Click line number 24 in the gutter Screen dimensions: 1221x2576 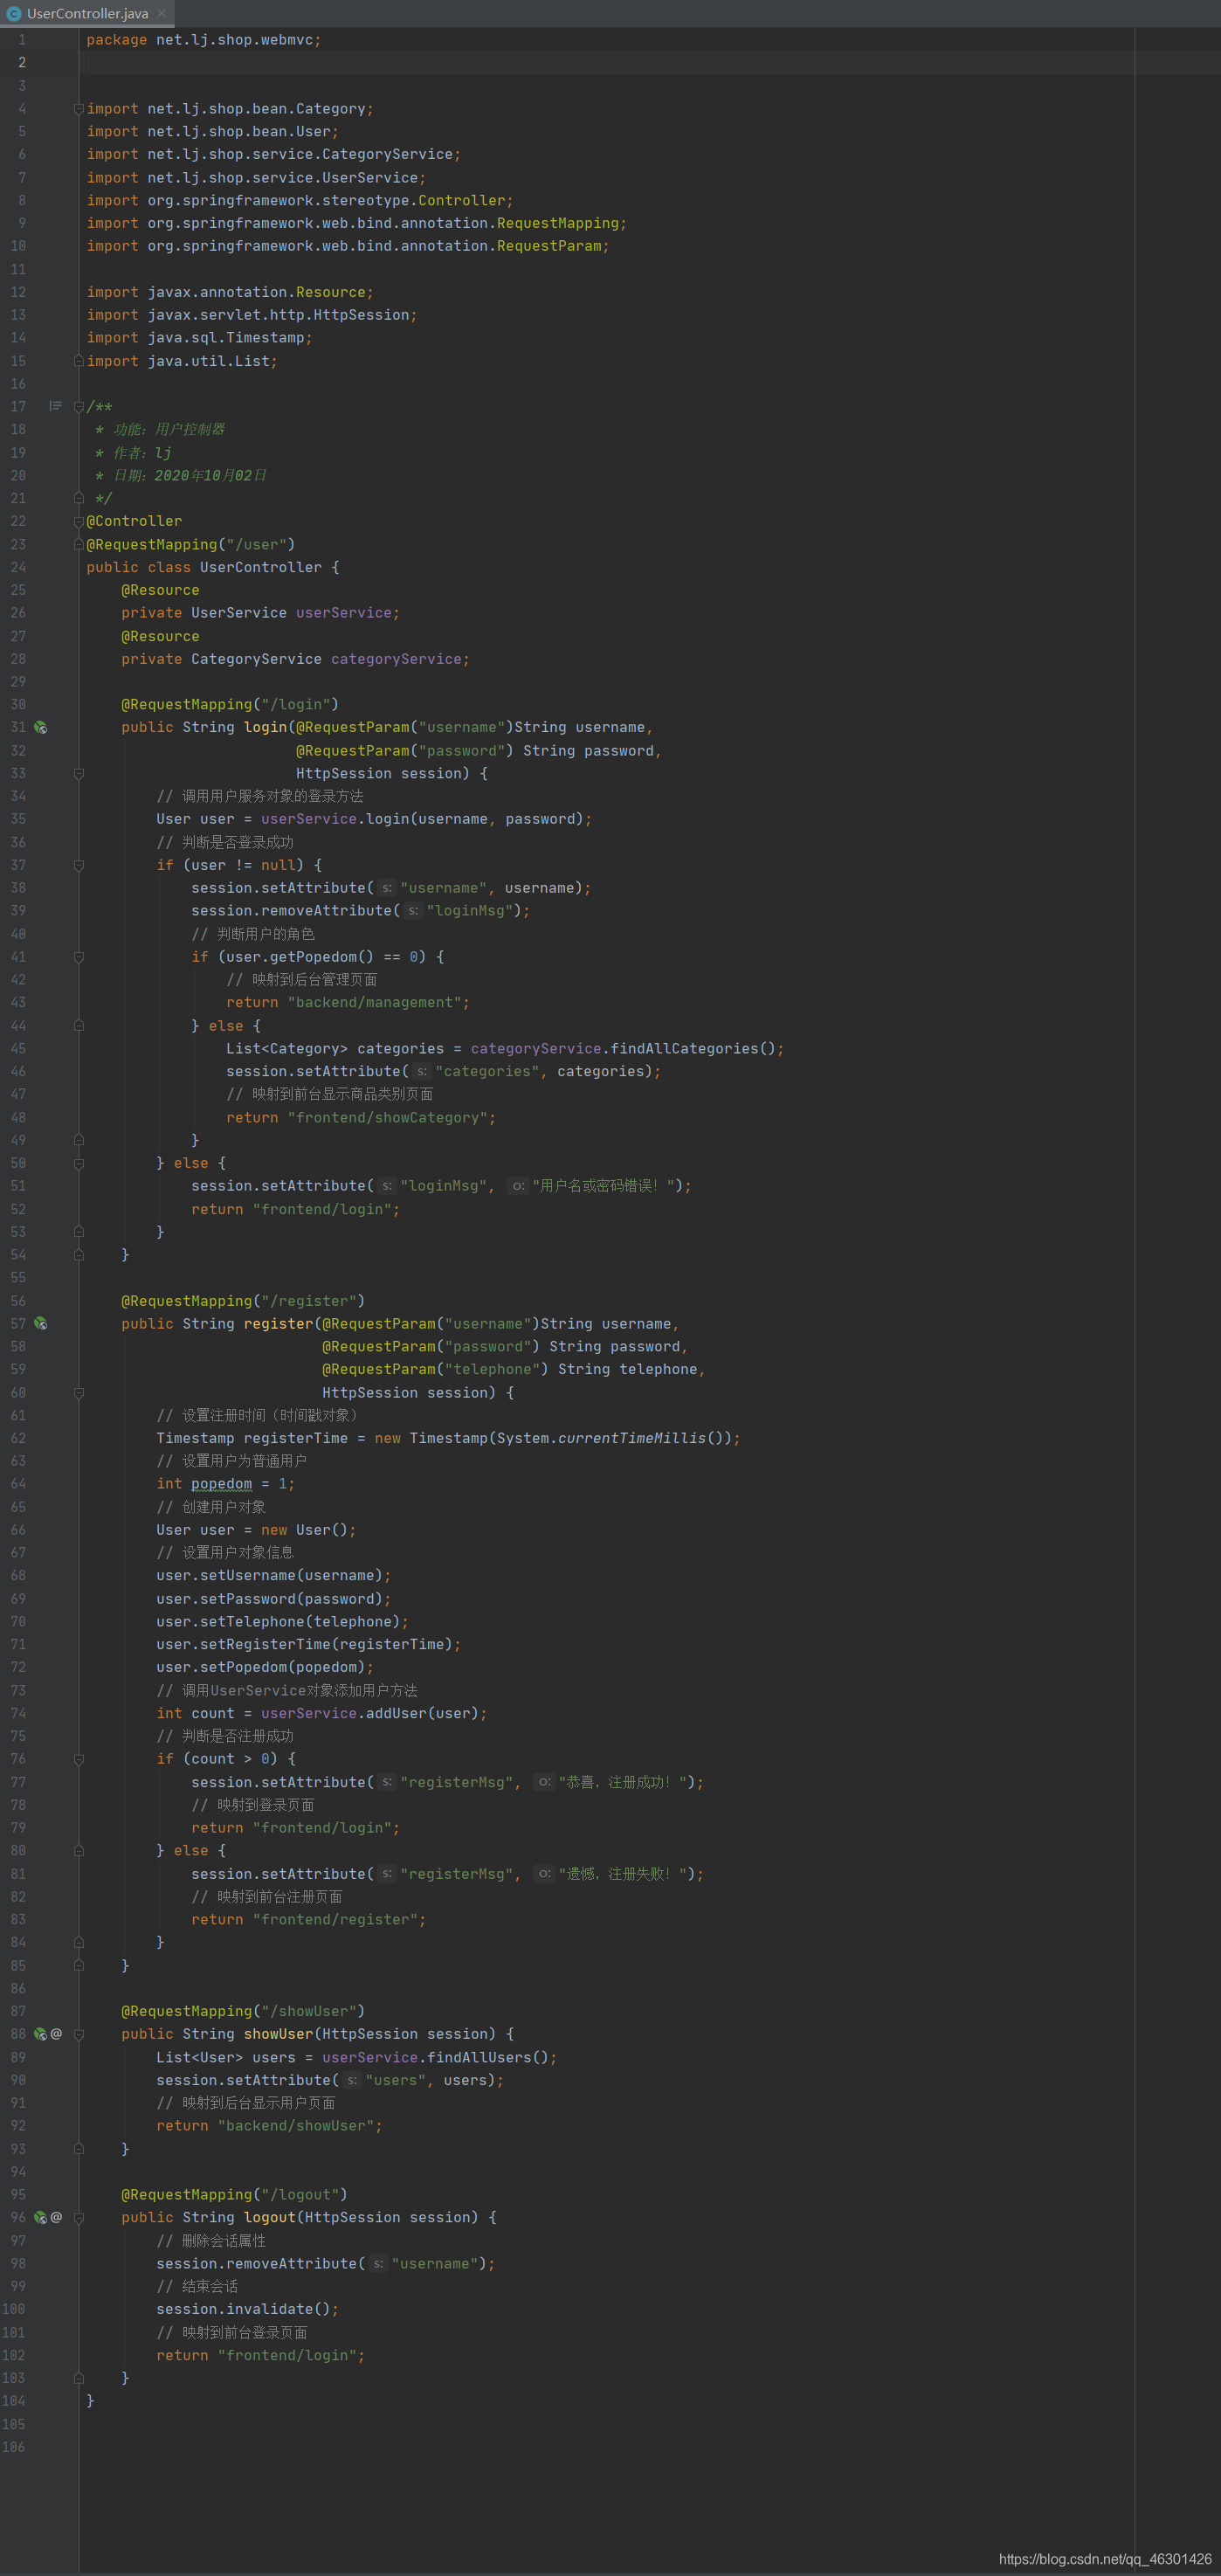tap(18, 567)
